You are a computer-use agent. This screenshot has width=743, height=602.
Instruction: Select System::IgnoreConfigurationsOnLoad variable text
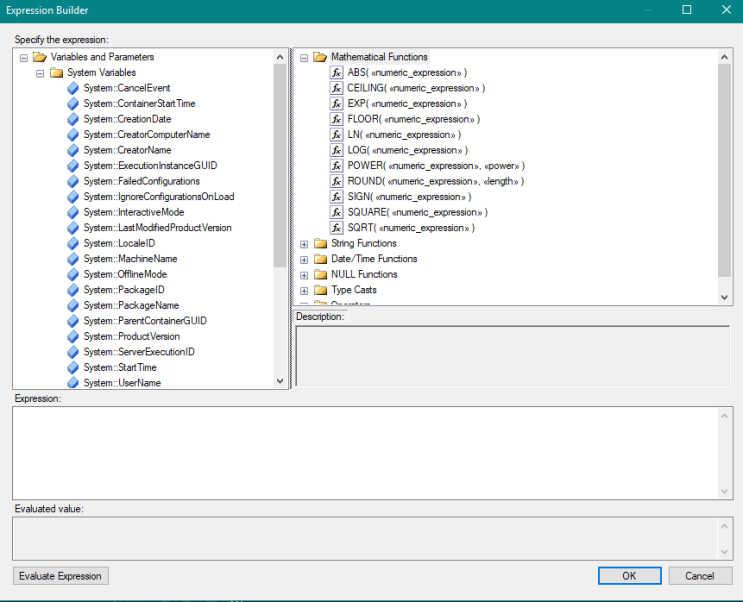(x=159, y=197)
